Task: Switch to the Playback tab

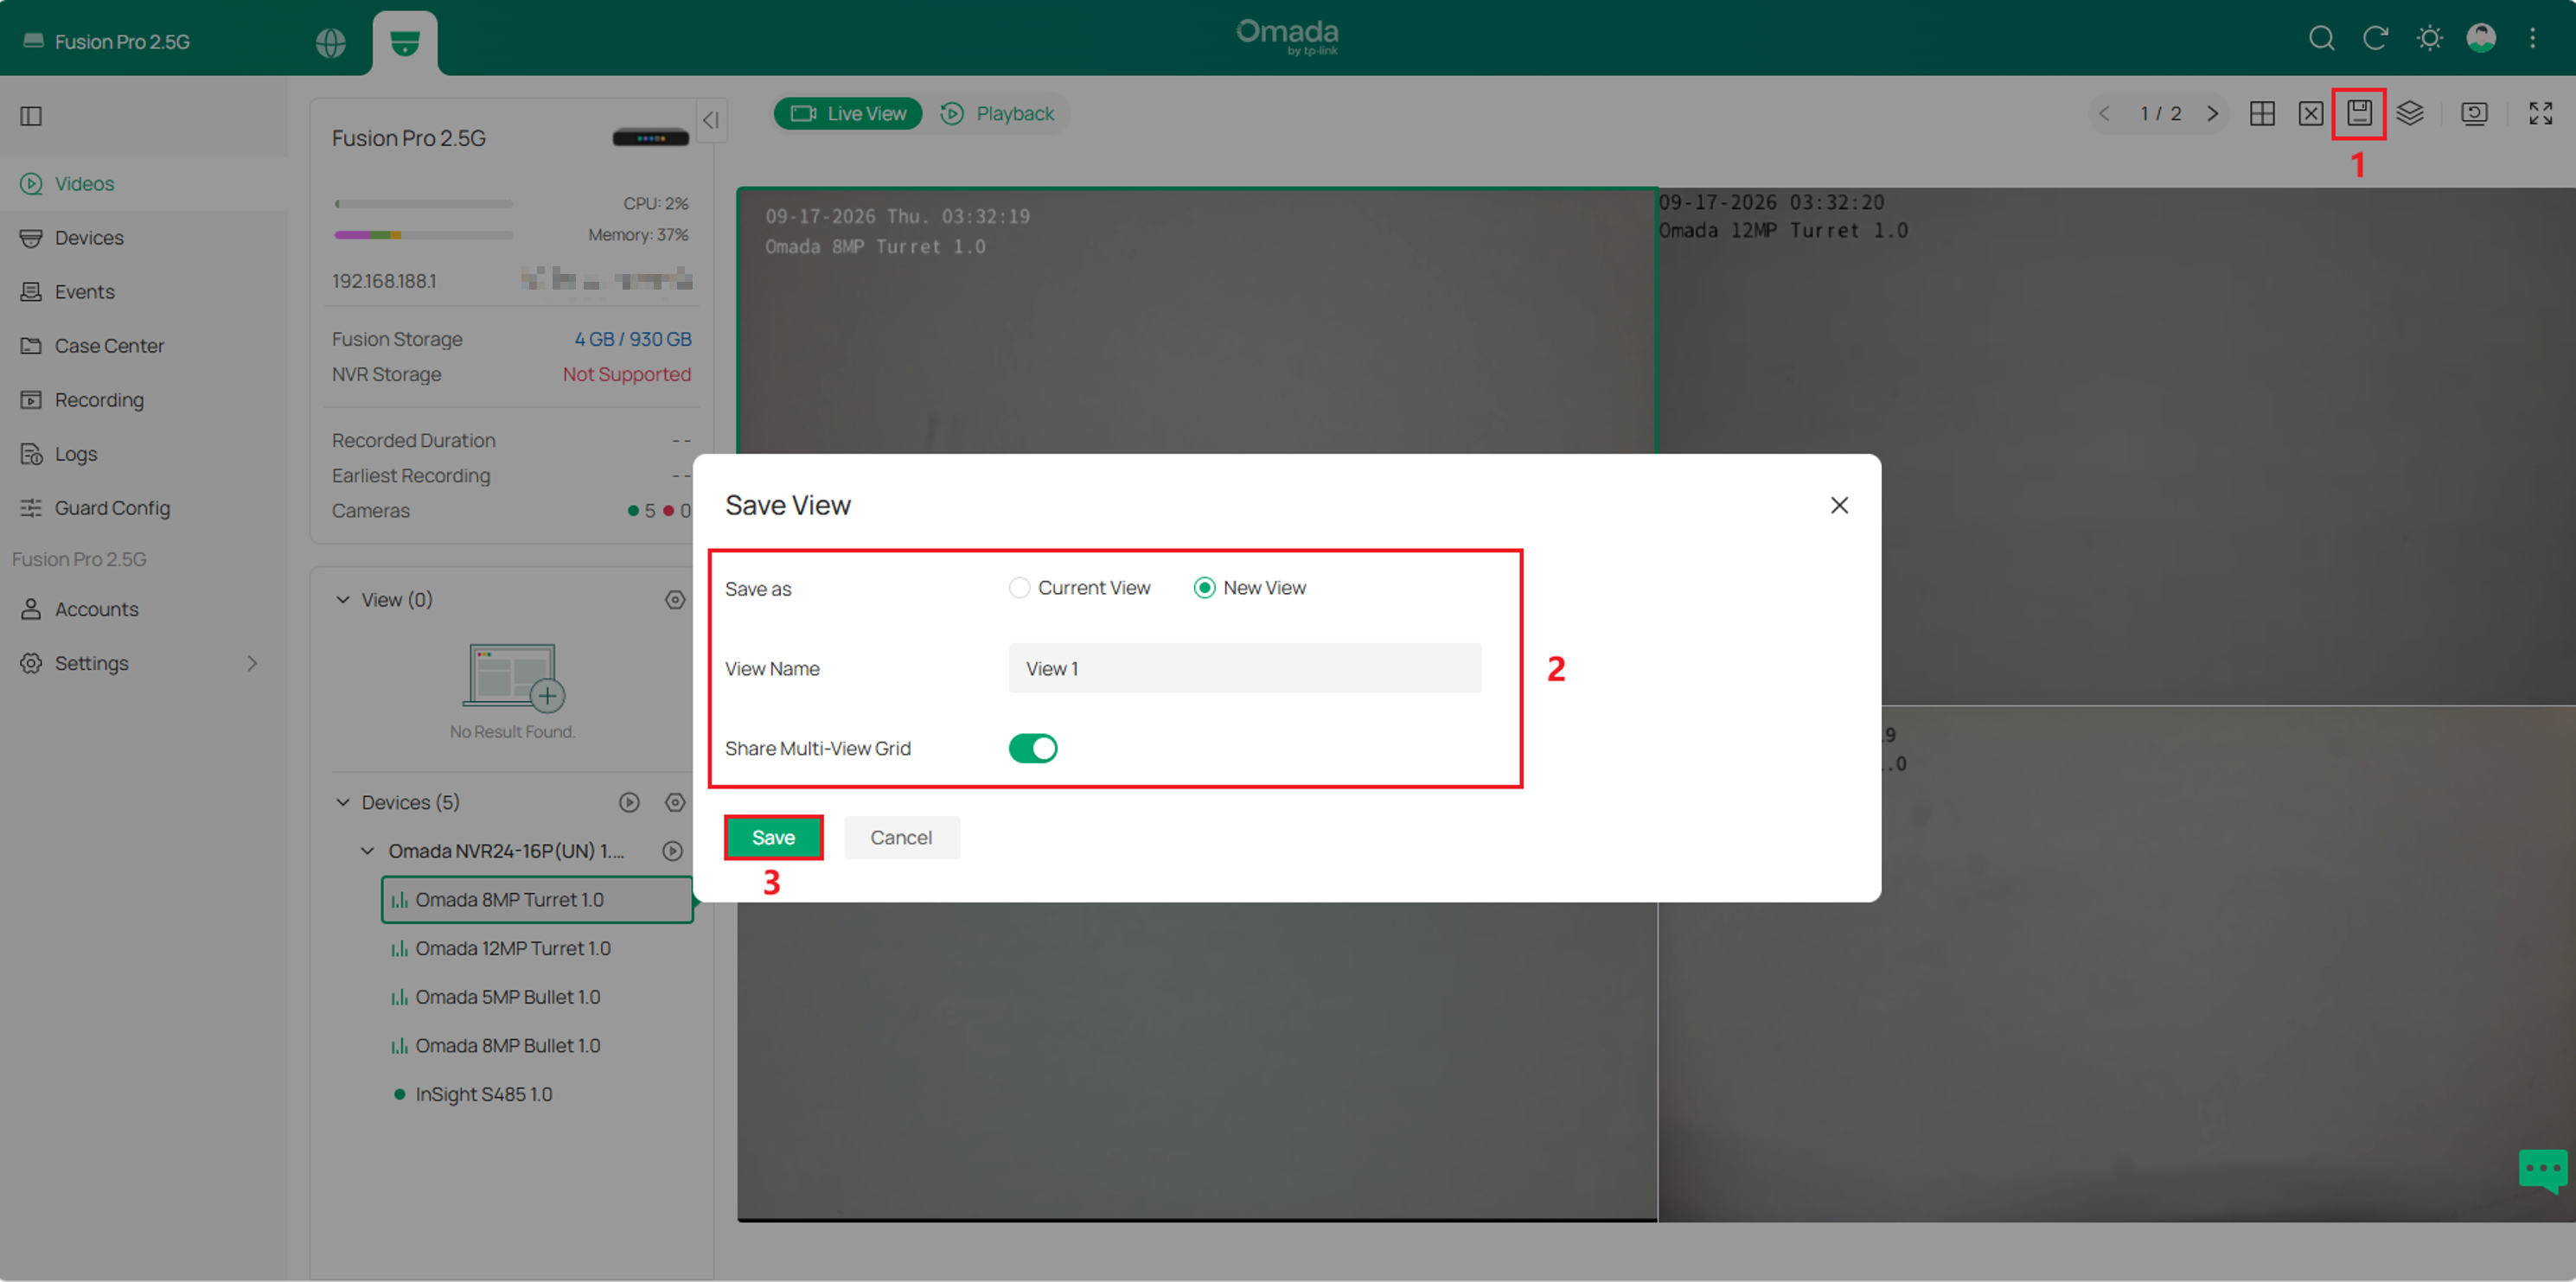Action: point(998,113)
